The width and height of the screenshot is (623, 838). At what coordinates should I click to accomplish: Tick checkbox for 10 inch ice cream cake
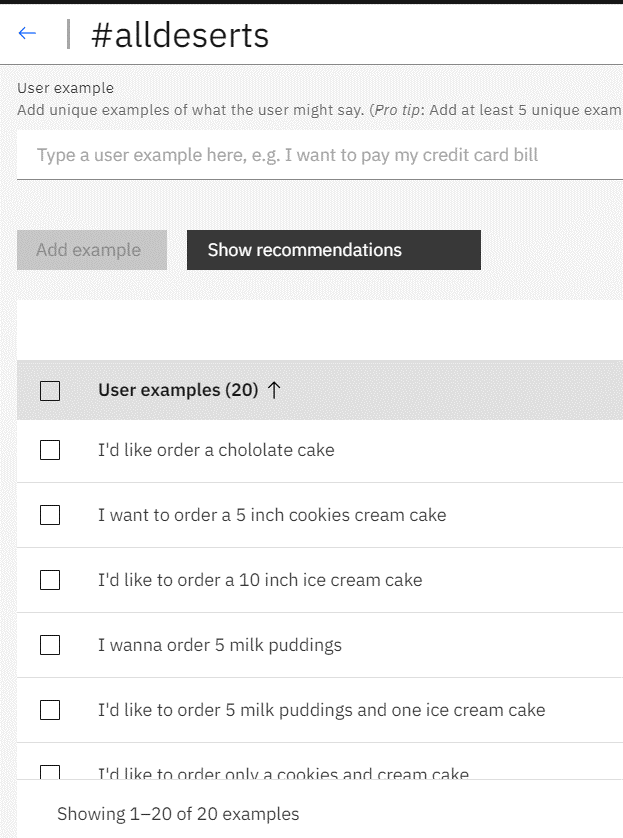50,580
